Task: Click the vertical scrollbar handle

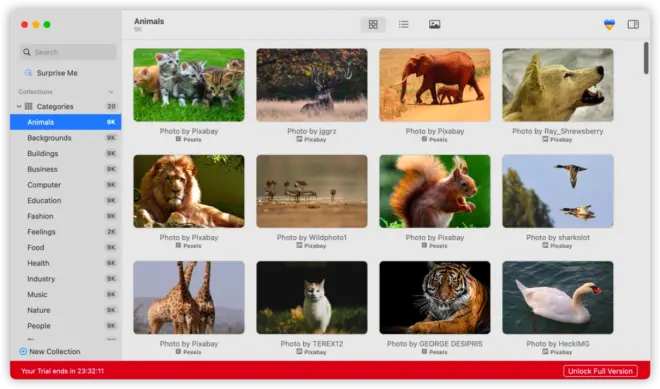Action: coord(646,58)
